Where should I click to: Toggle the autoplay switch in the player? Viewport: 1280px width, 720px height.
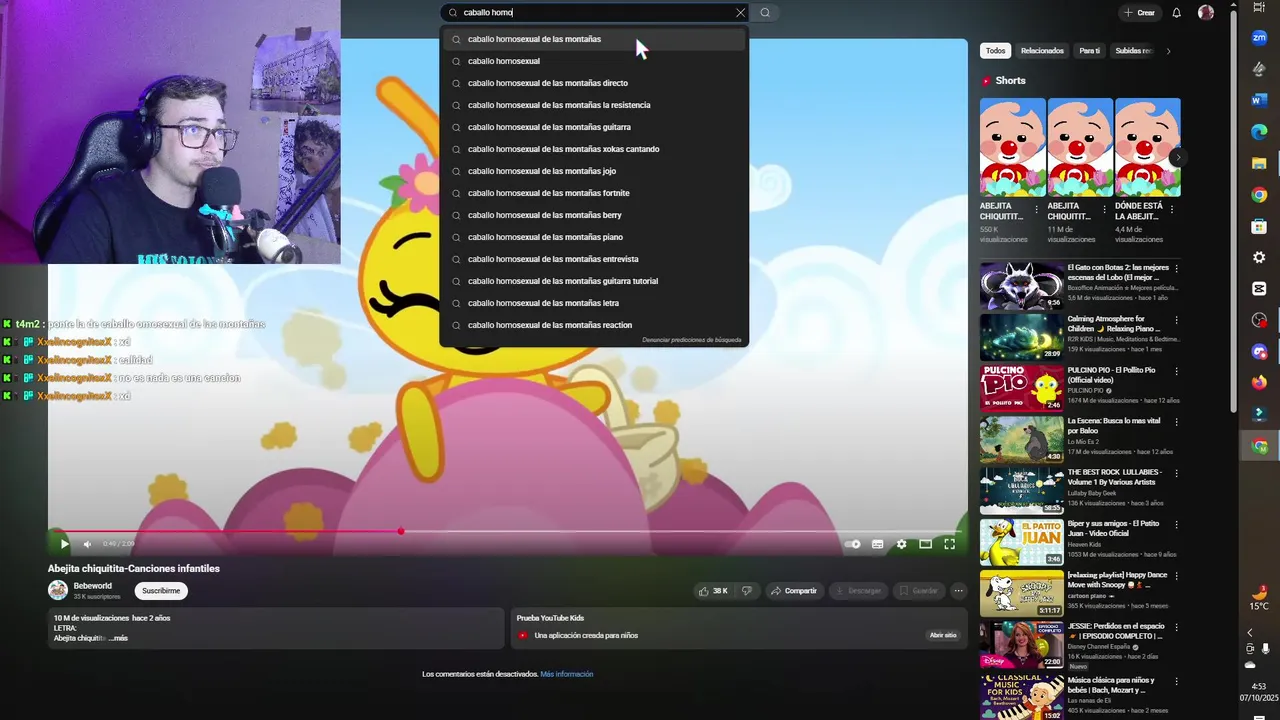pyautogui.click(x=852, y=544)
